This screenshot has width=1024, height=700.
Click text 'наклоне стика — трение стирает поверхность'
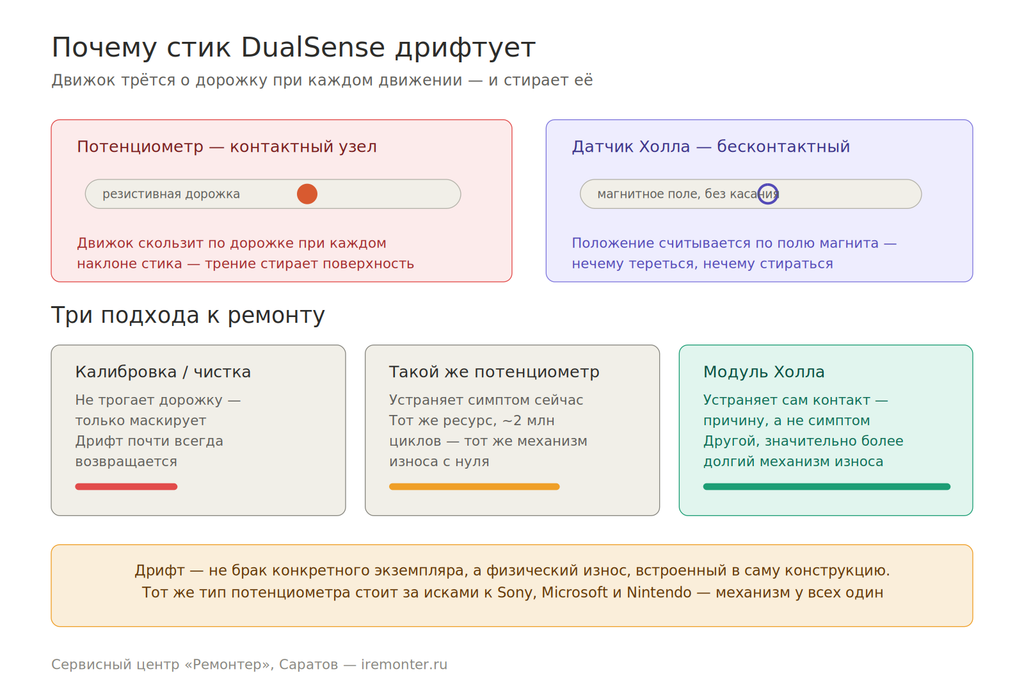tap(246, 264)
